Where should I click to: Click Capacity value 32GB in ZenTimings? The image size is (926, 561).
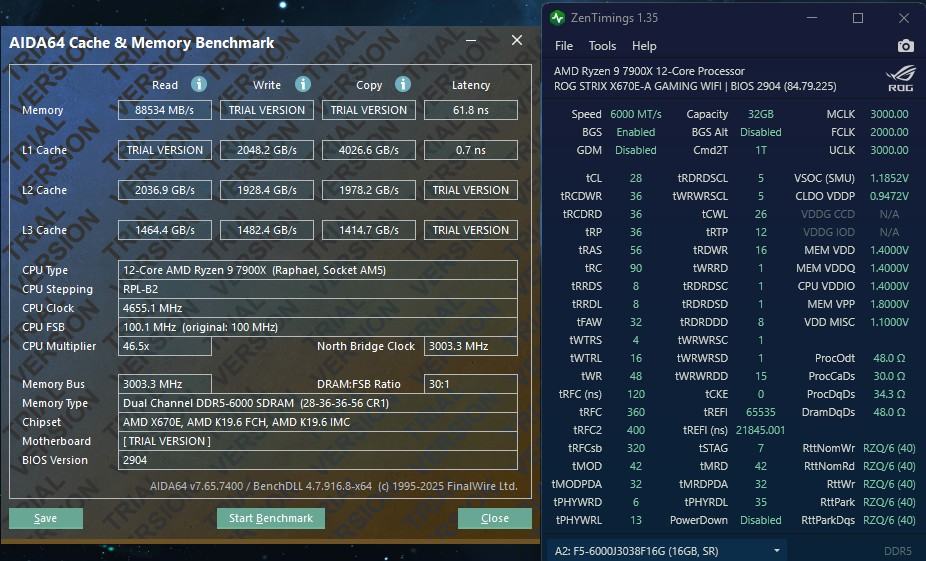click(761, 114)
